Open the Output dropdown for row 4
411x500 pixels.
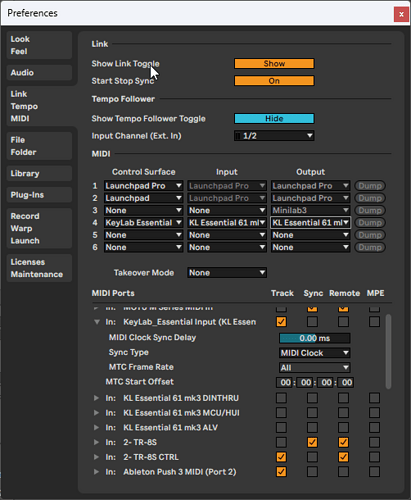[x=310, y=223]
